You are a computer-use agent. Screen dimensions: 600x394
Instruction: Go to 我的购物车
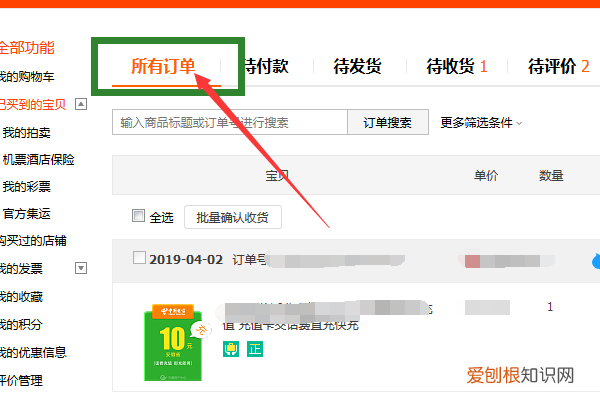[x=27, y=77]
